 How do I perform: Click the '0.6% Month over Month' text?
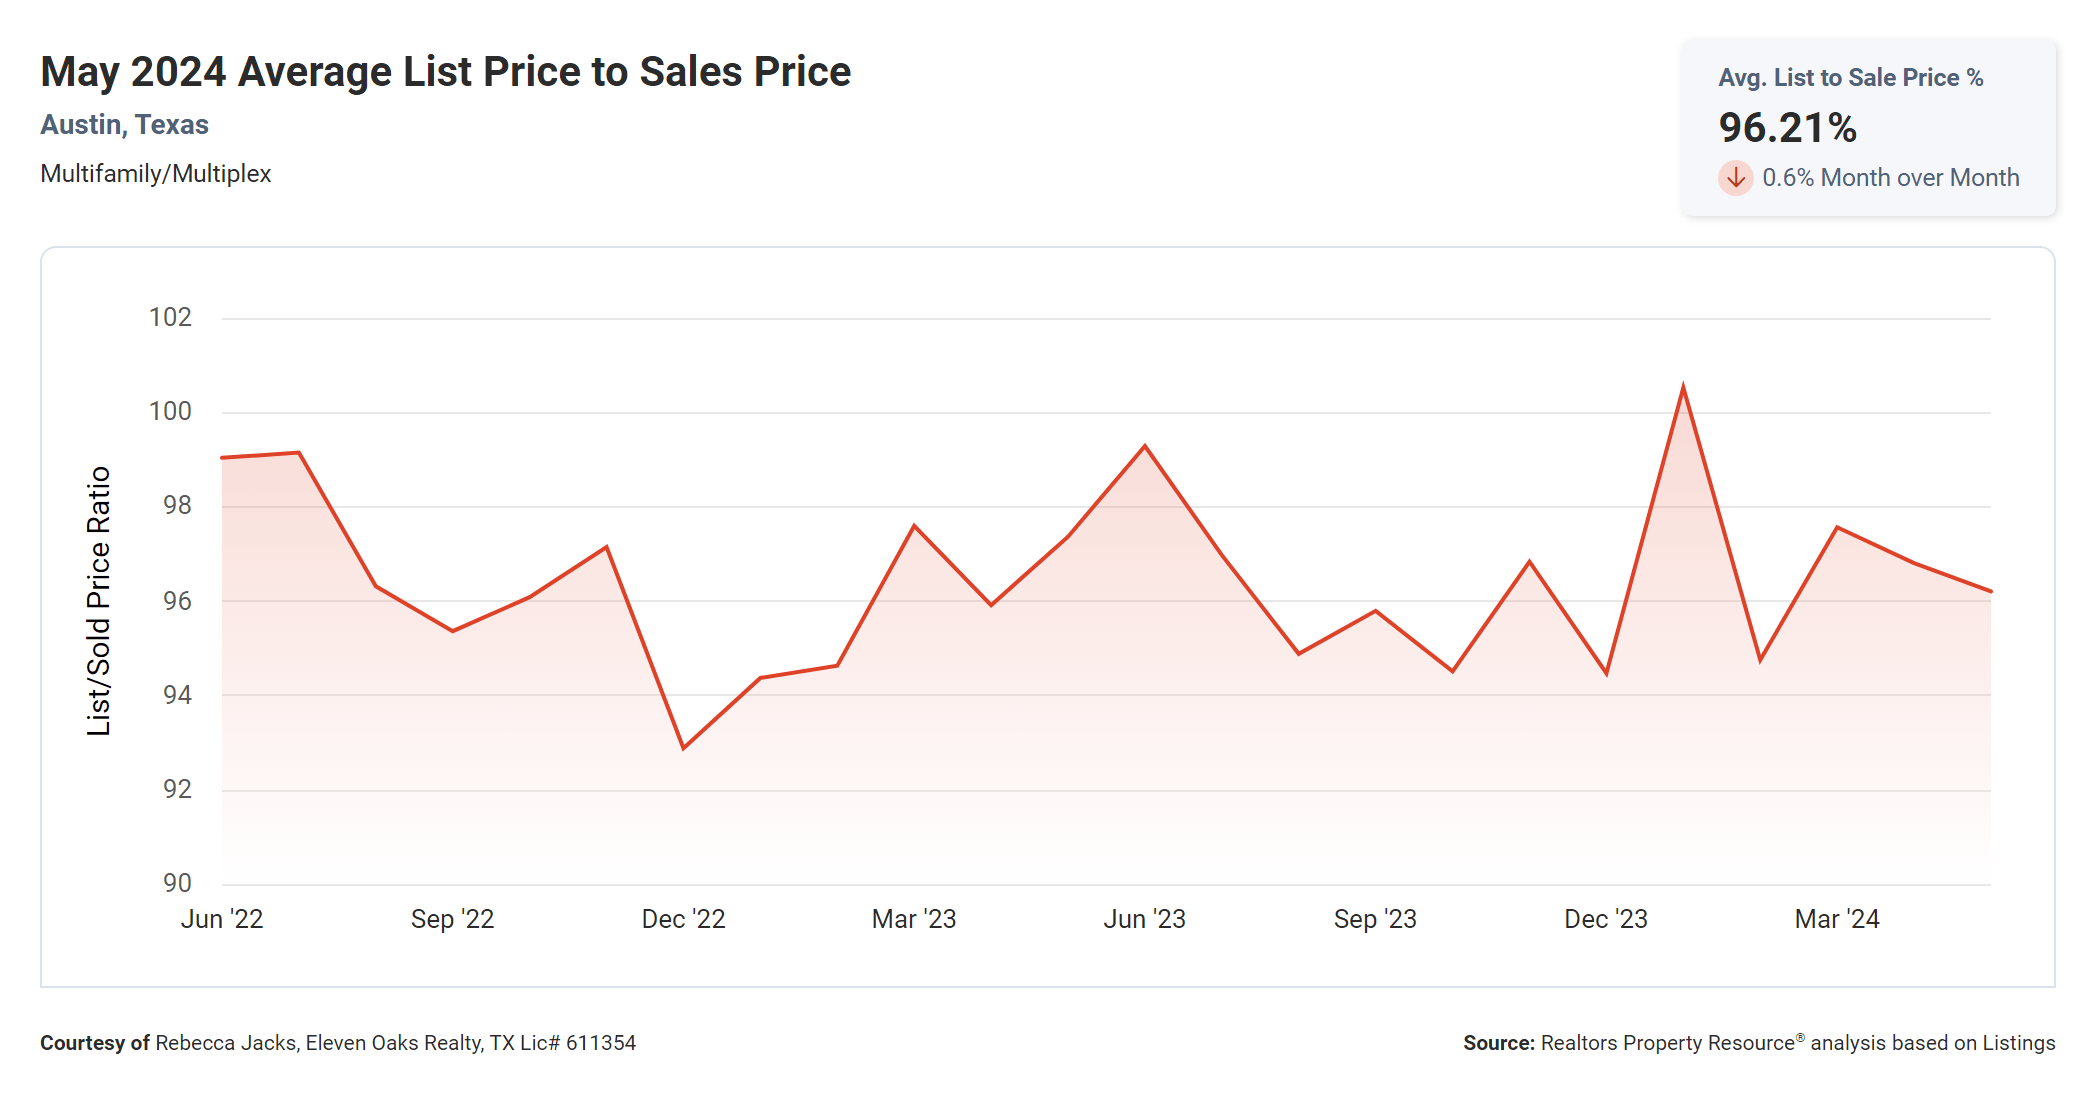click(x=1890, y=178)
